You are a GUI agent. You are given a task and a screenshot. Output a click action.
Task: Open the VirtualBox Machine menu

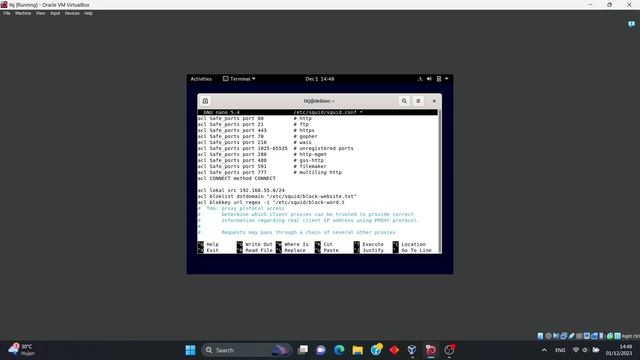click(x=23, y=13)
